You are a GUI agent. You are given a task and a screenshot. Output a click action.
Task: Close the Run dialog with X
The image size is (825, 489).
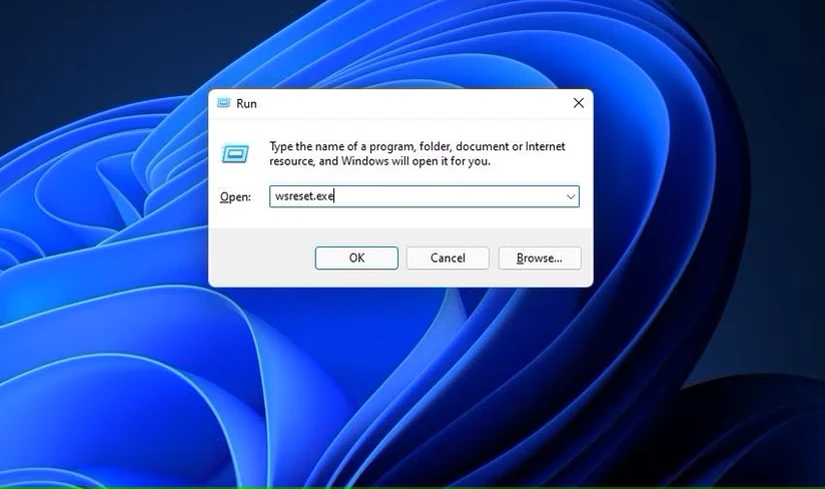tap(578, 103)
